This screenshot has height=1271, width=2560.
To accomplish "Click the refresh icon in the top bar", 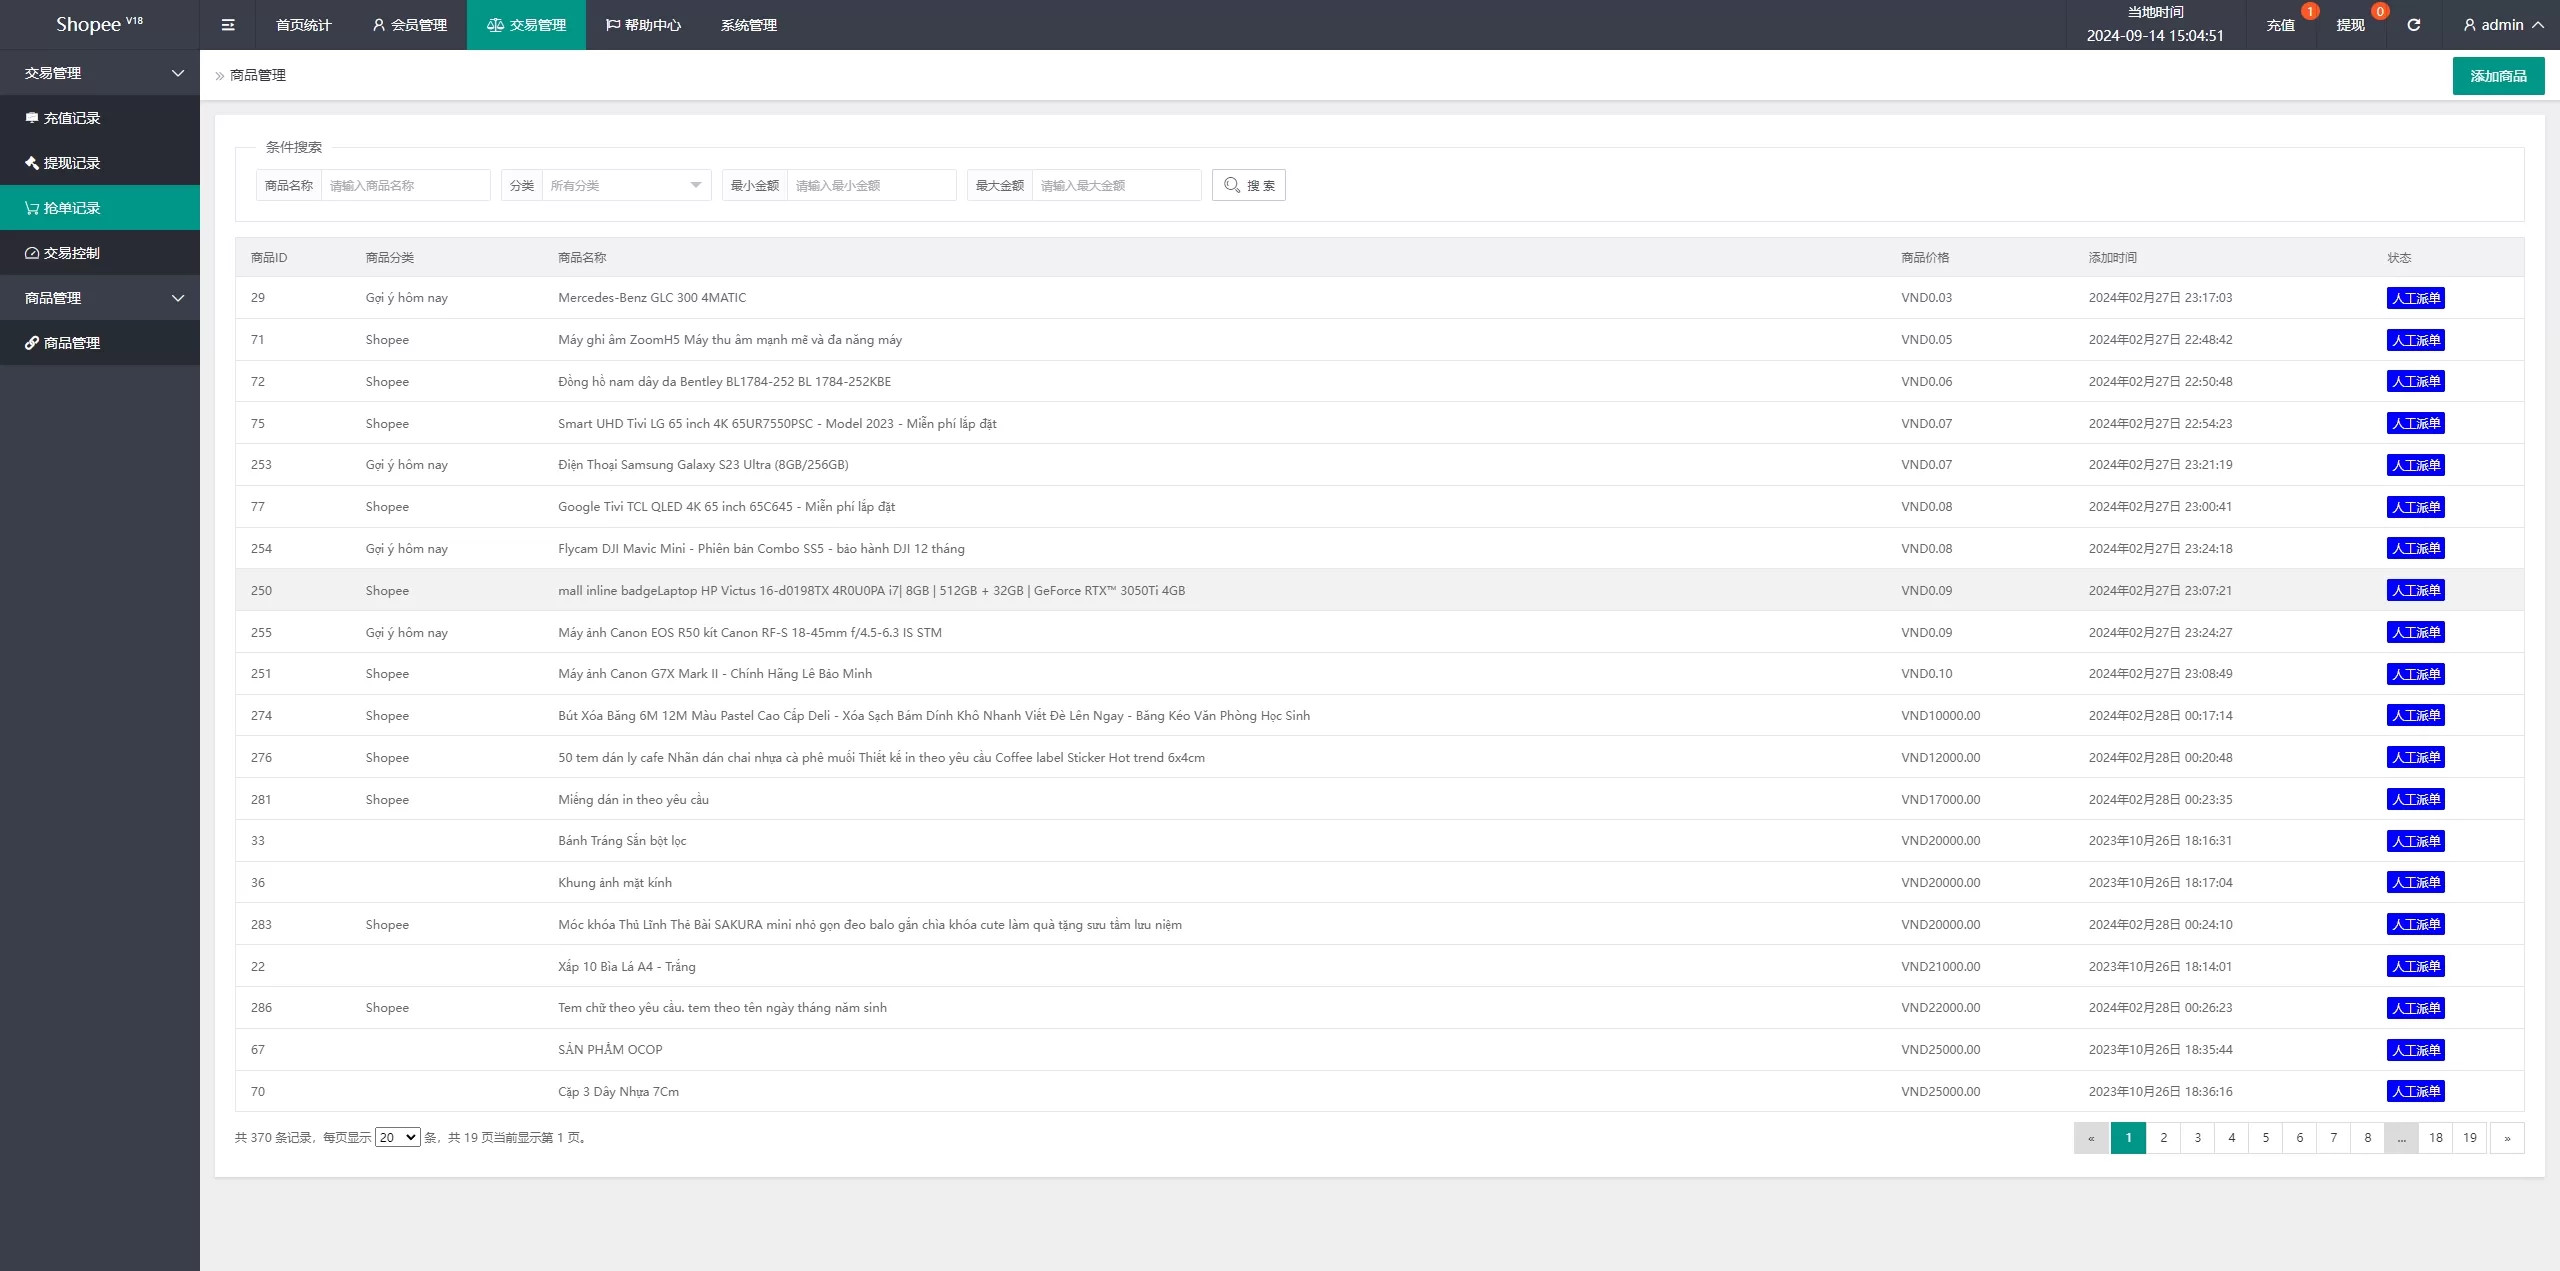I will [x=2413, y=25].
